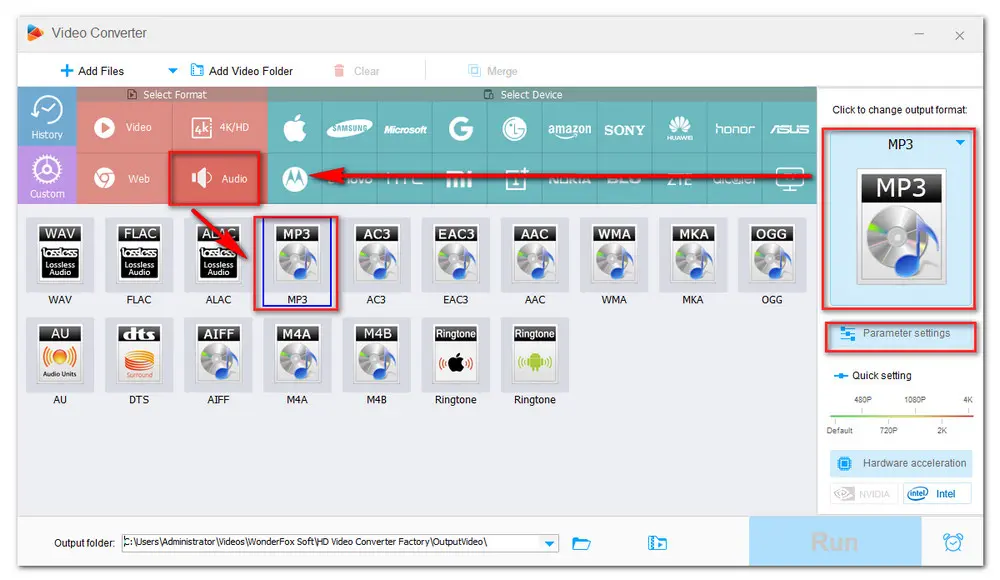Select the Android Ringtone format icon
The image size is (1000, 580).
click(534, 354)
